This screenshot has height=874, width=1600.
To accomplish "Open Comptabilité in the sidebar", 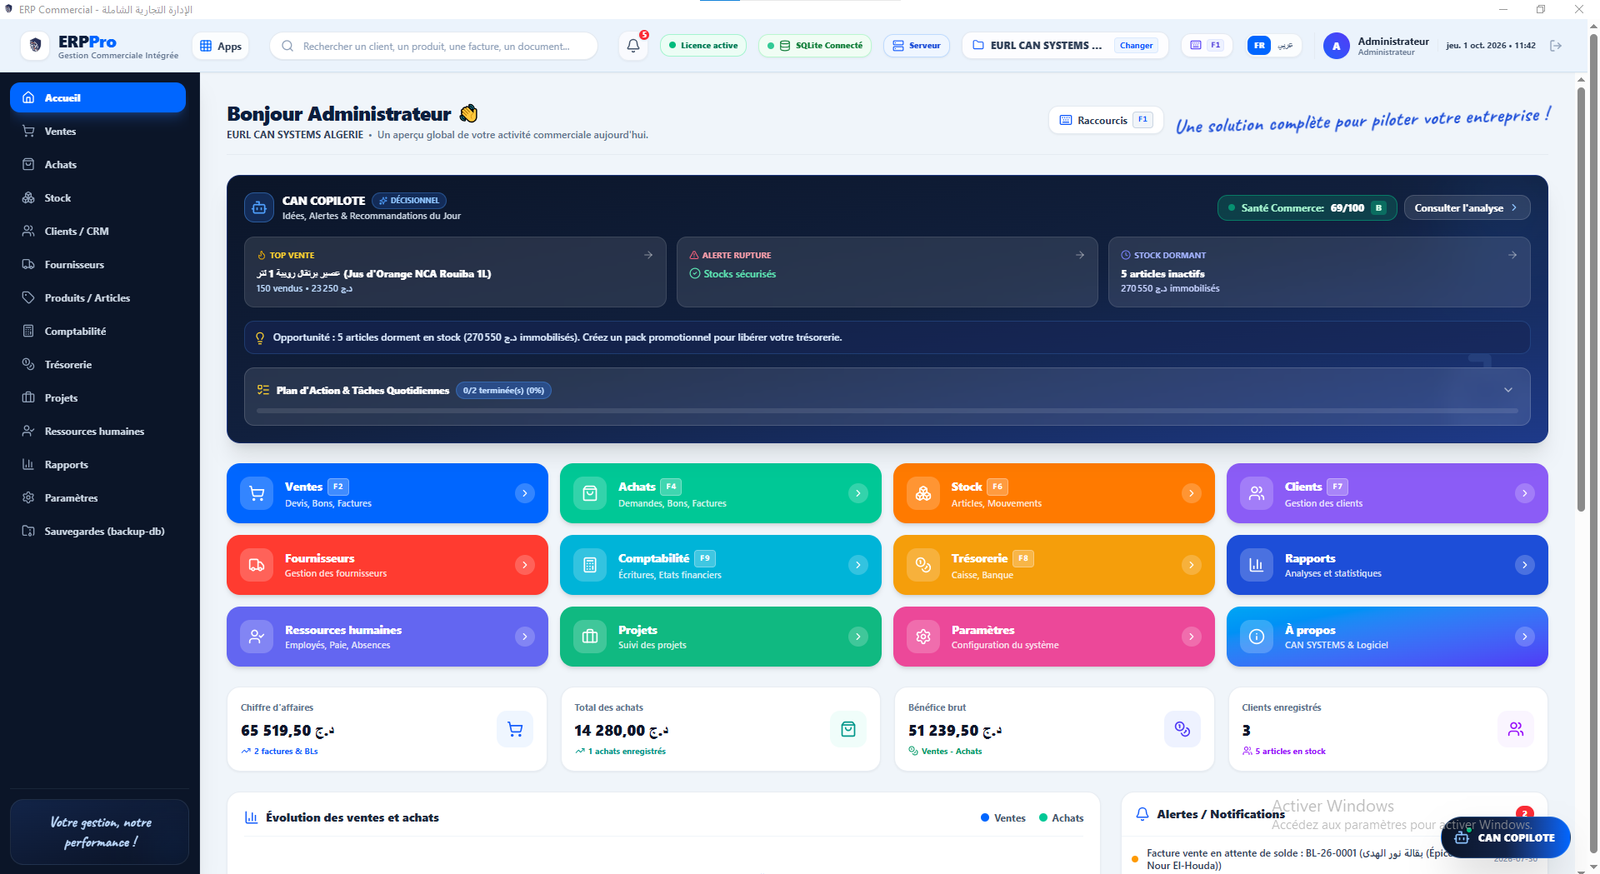I will click(98, 331).
